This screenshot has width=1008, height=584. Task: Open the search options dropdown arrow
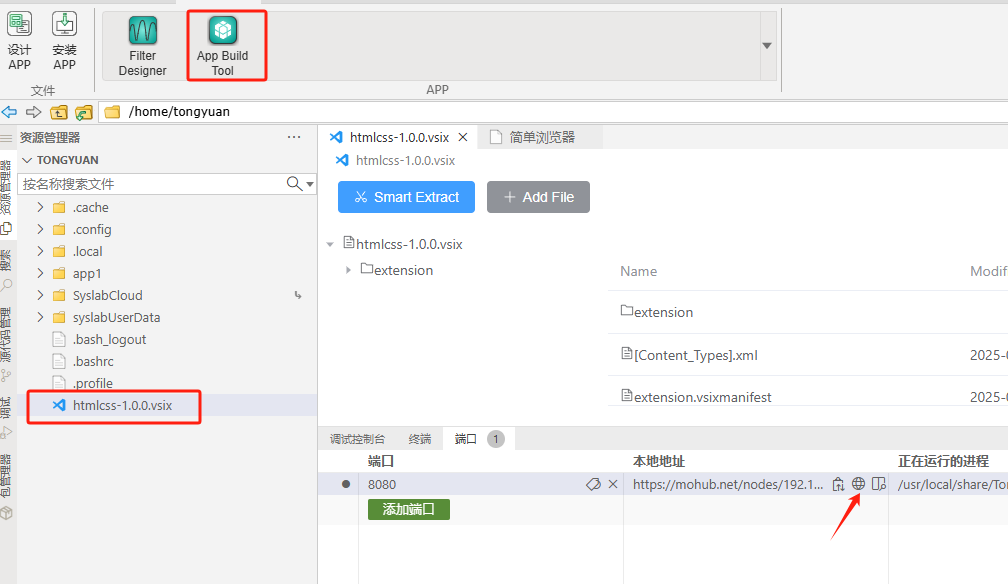(310, 185)
